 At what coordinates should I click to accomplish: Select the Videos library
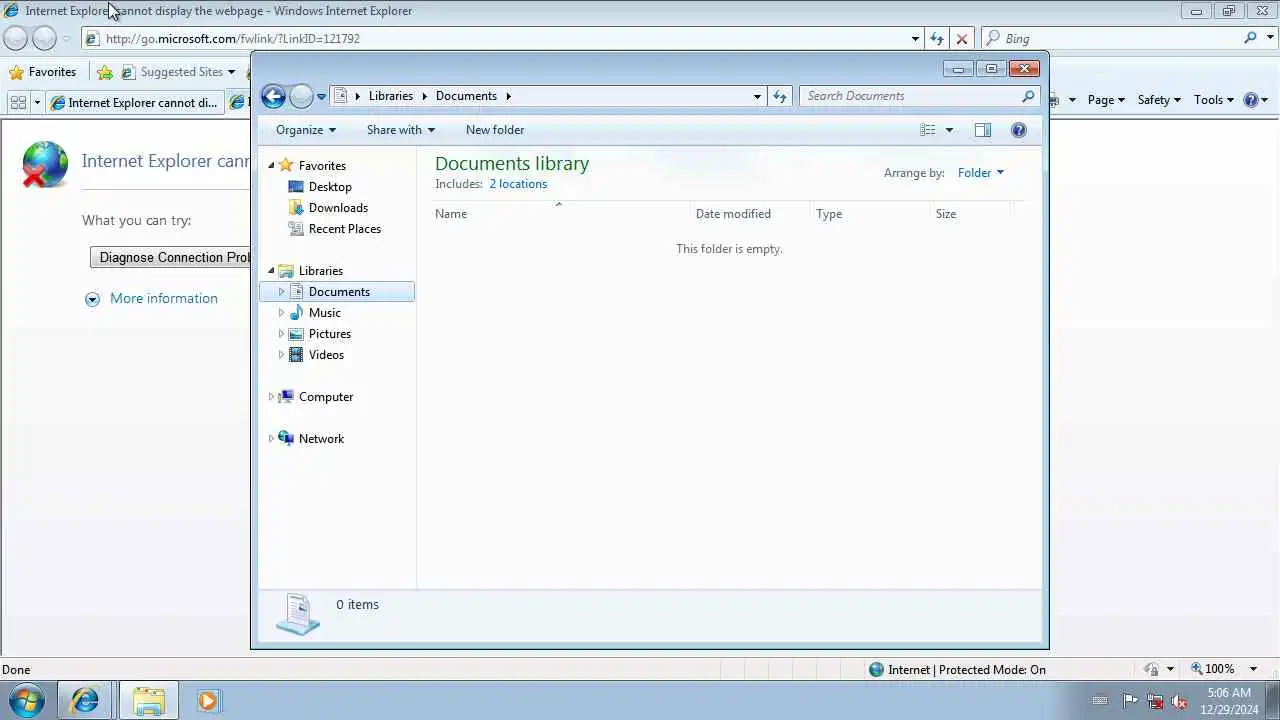326,355
